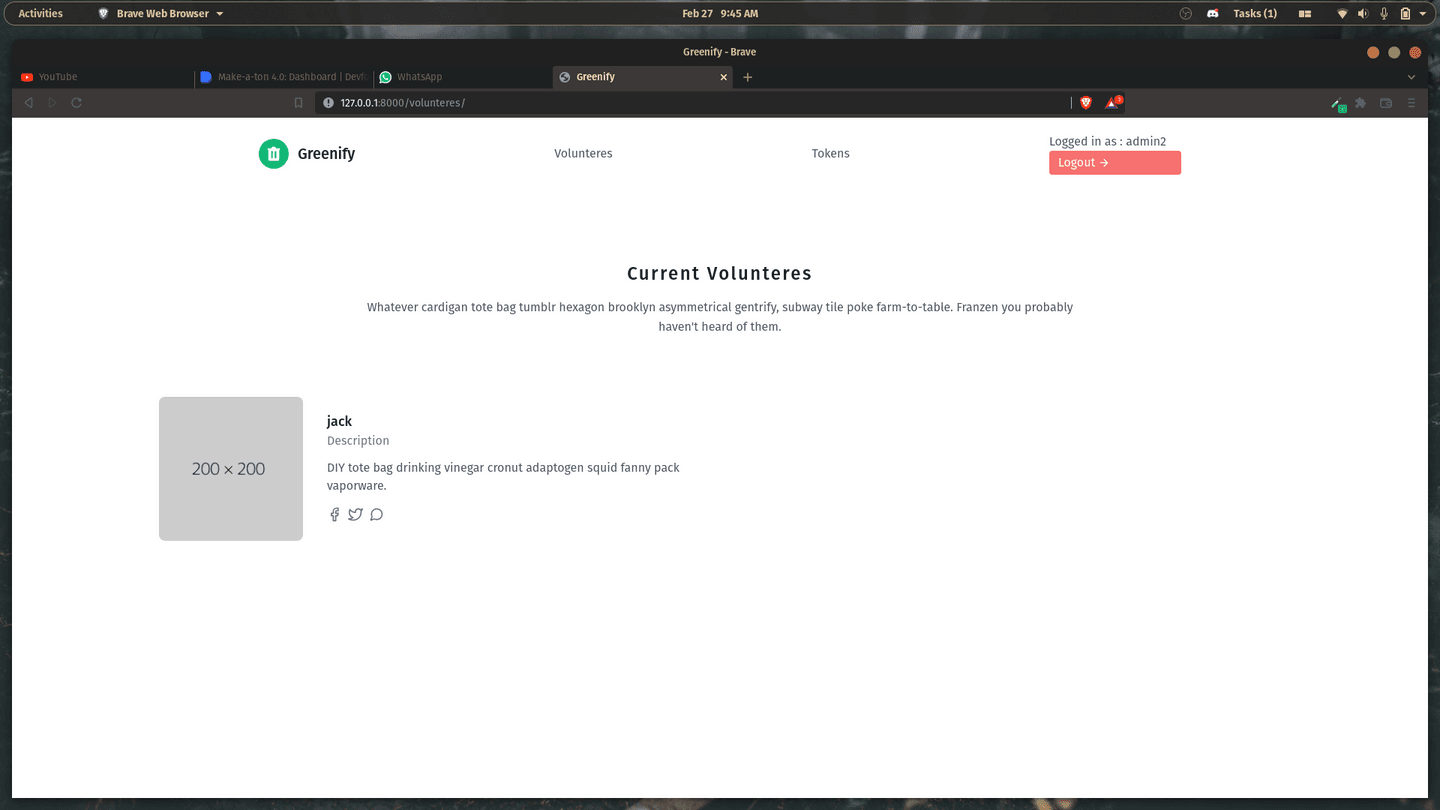Click the Discord tray icon
The height and width of the screenshot is (810, 1440).
(1213, 14)
